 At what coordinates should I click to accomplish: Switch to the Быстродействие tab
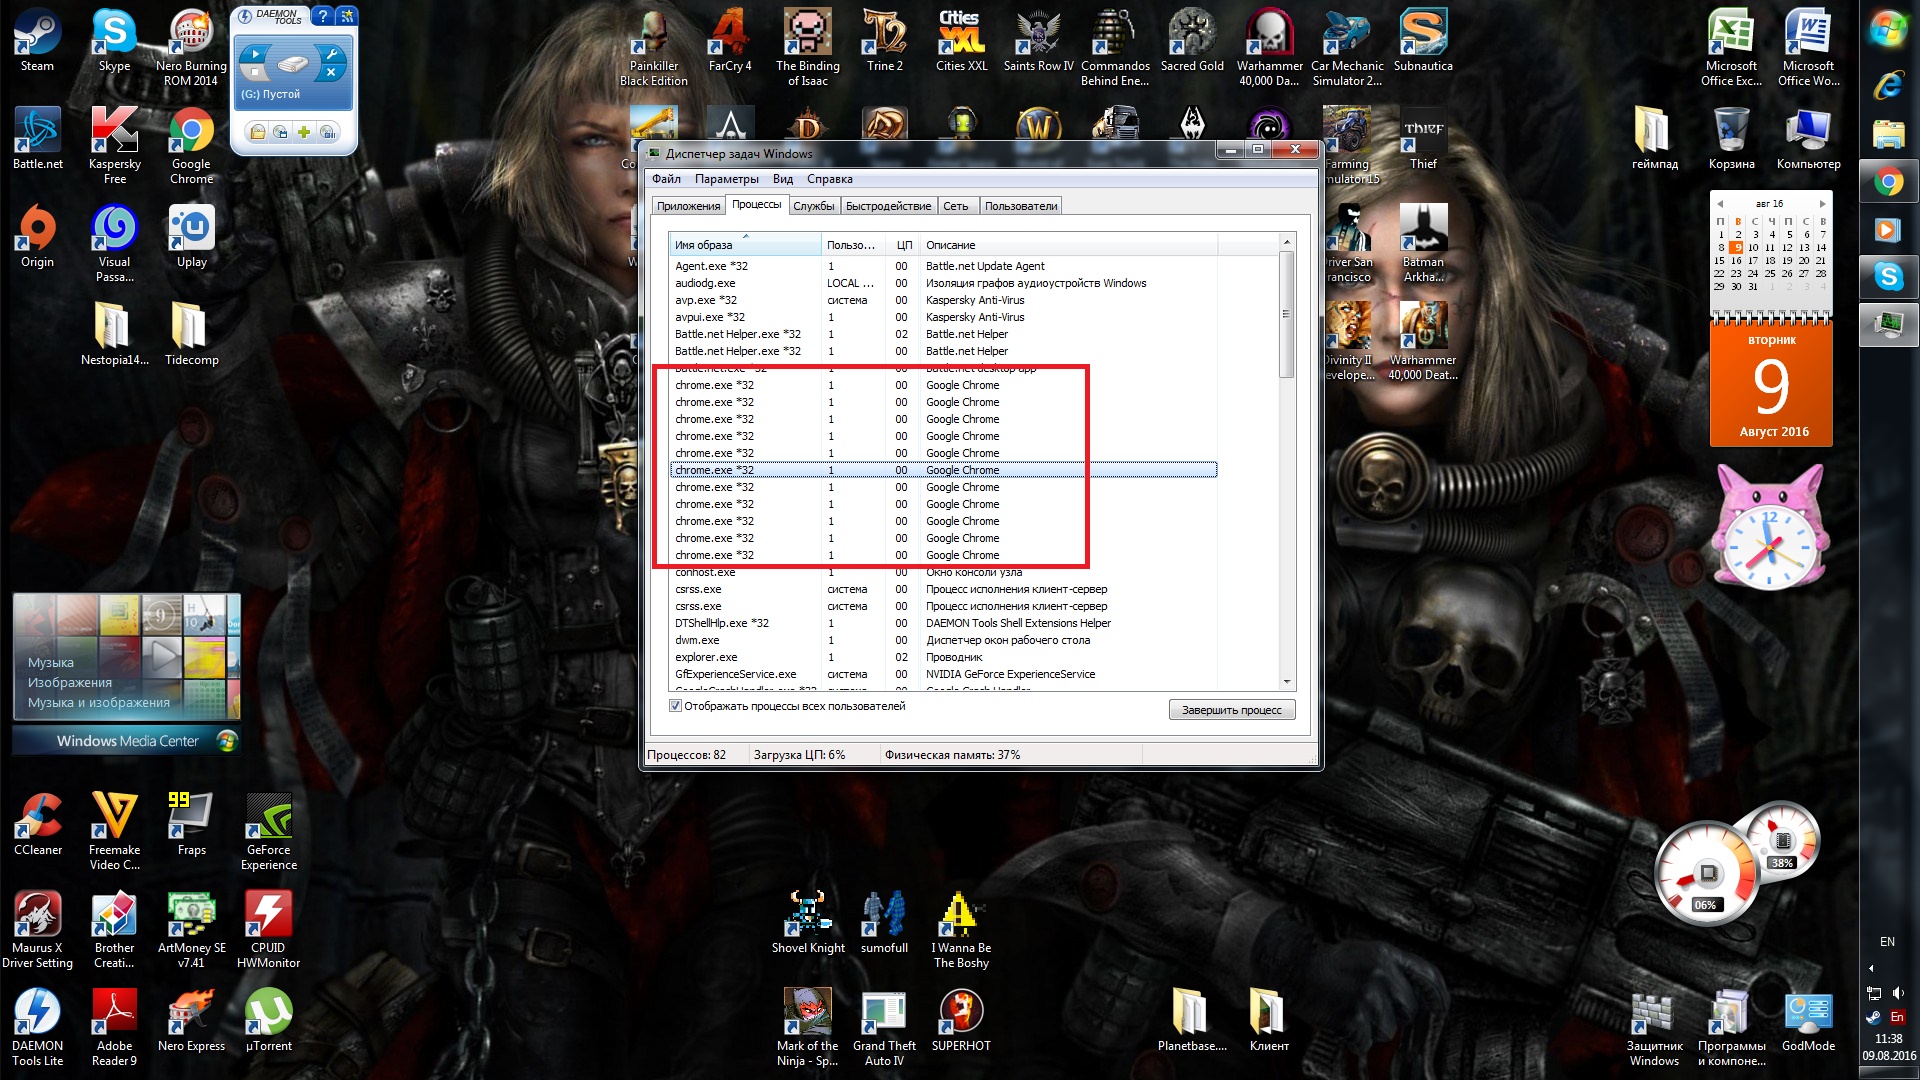888,206
